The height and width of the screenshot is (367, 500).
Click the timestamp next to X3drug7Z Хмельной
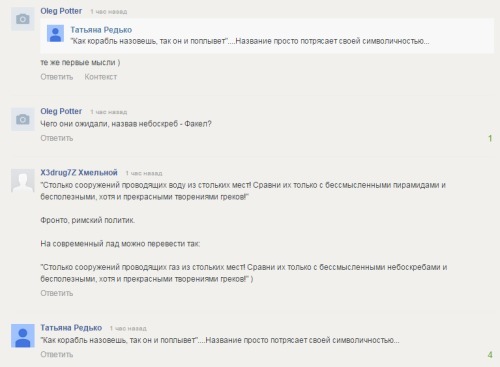144,173
